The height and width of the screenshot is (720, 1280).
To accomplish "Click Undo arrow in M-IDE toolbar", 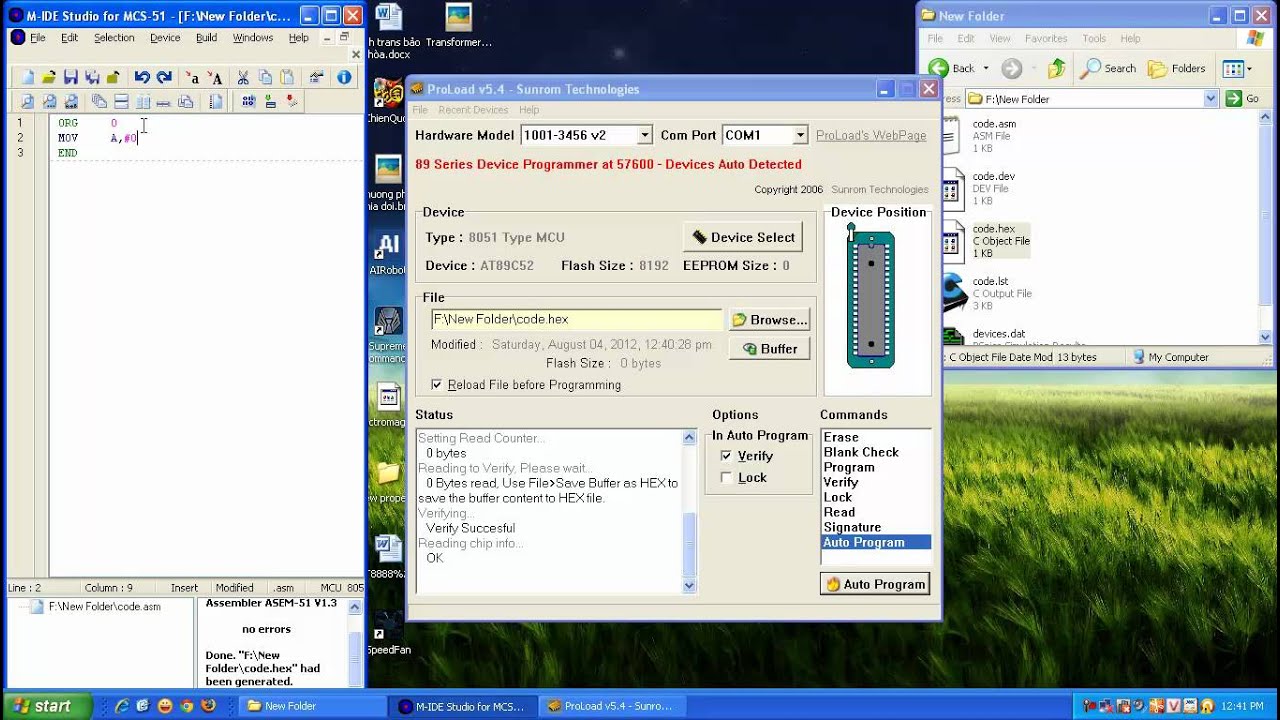I will tap(142, 77).
